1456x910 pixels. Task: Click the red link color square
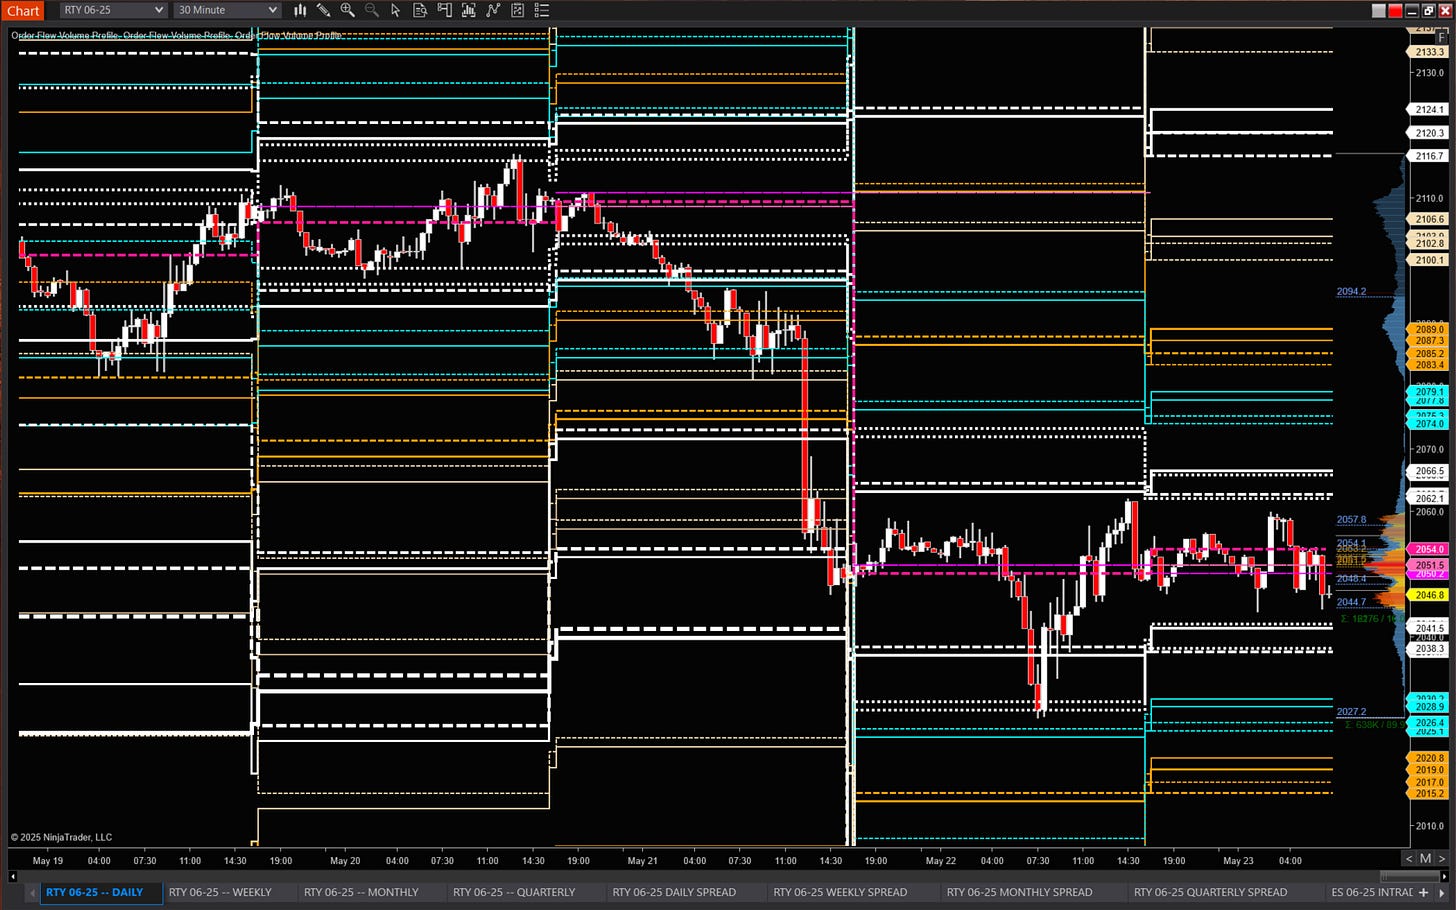(1395, 10)
